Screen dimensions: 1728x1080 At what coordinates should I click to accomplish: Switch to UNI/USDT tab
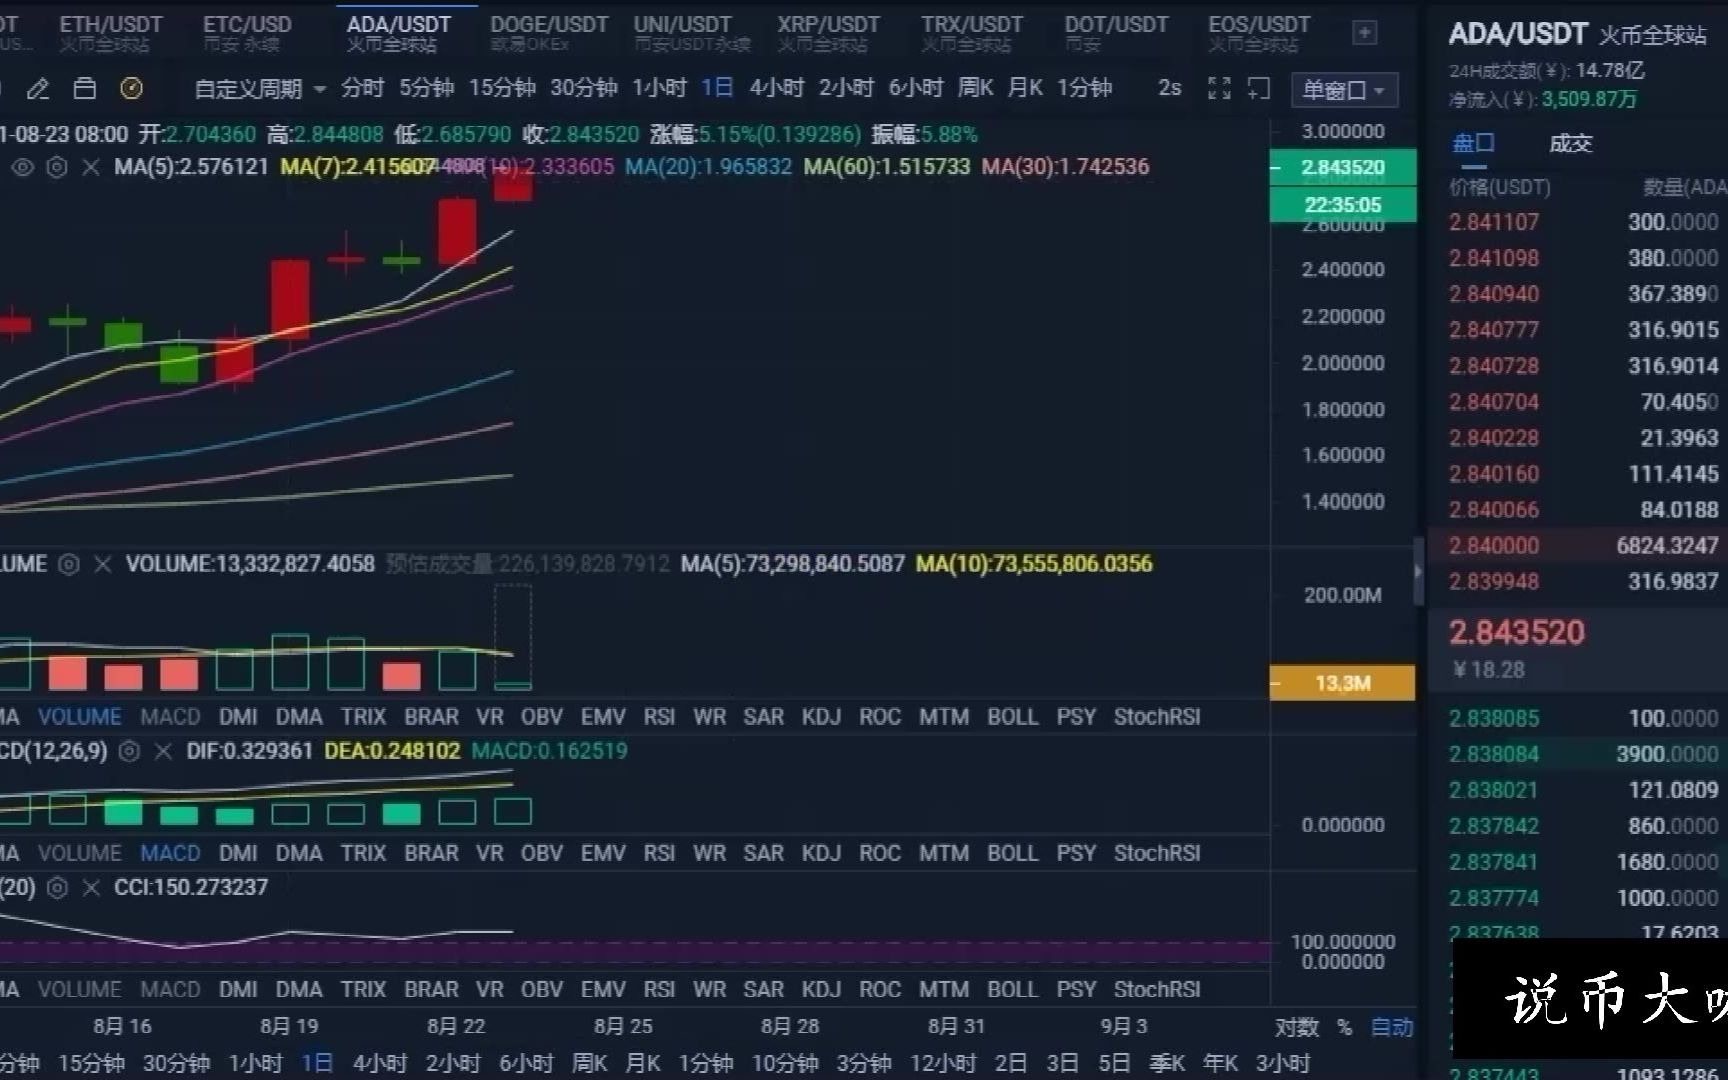(691, 33)
